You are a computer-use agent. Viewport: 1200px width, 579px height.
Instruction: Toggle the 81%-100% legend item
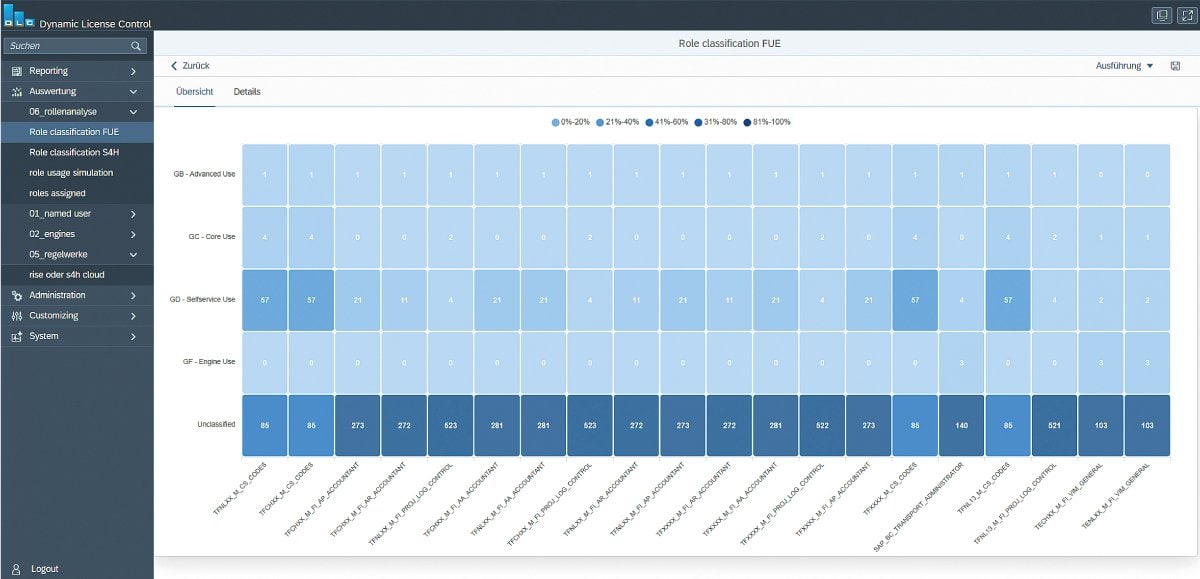[767, 122]
